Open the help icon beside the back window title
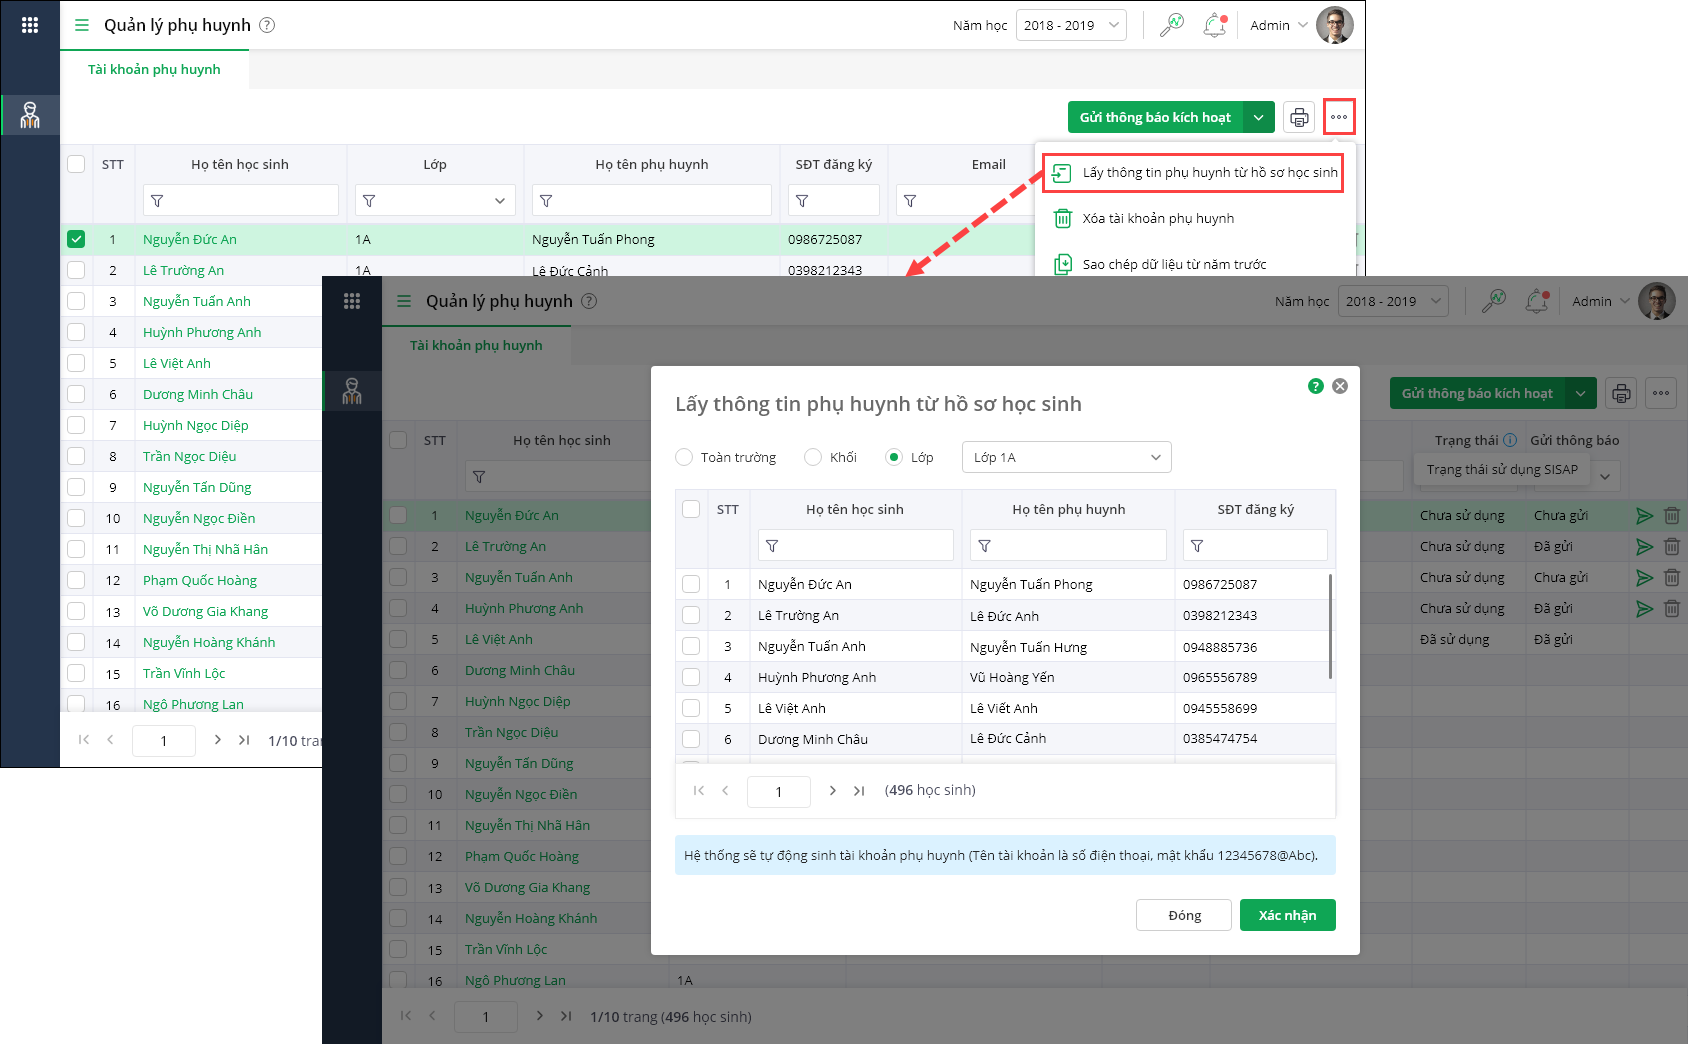This screenshot has width=1688, height=1044. tap(267, 25)
